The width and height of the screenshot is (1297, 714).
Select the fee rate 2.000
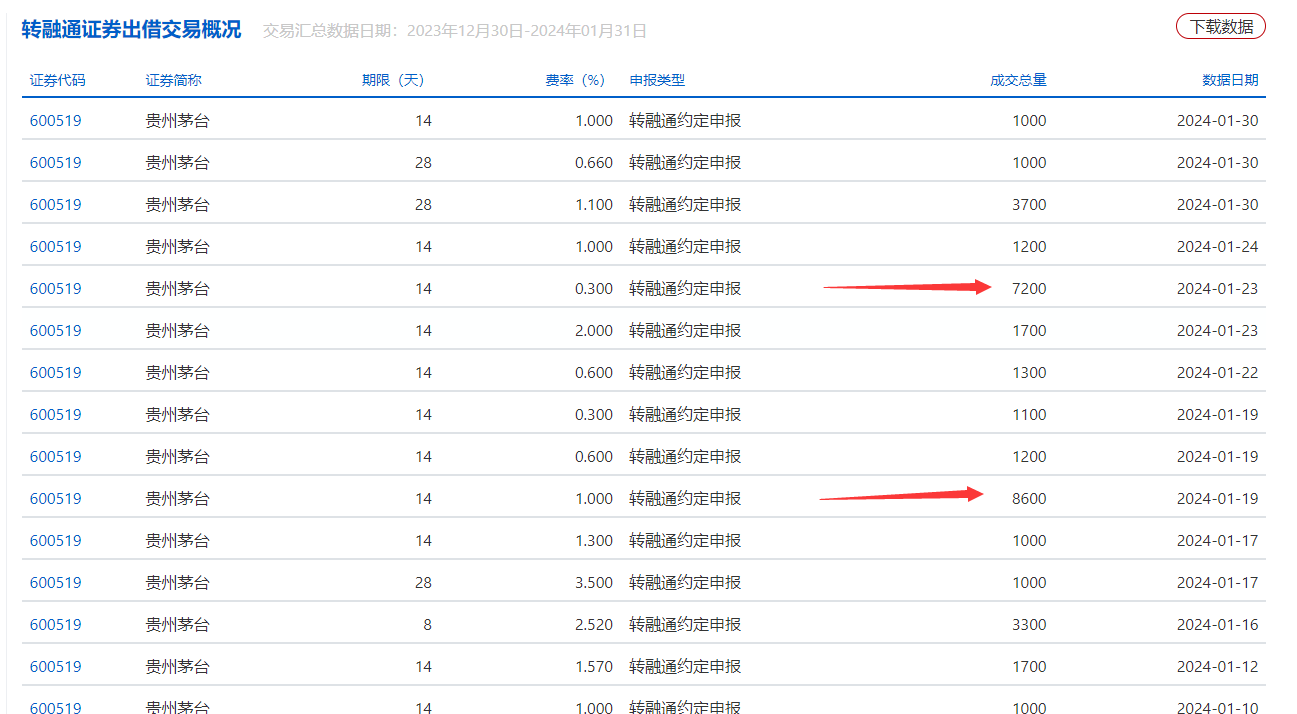[594, 331]
